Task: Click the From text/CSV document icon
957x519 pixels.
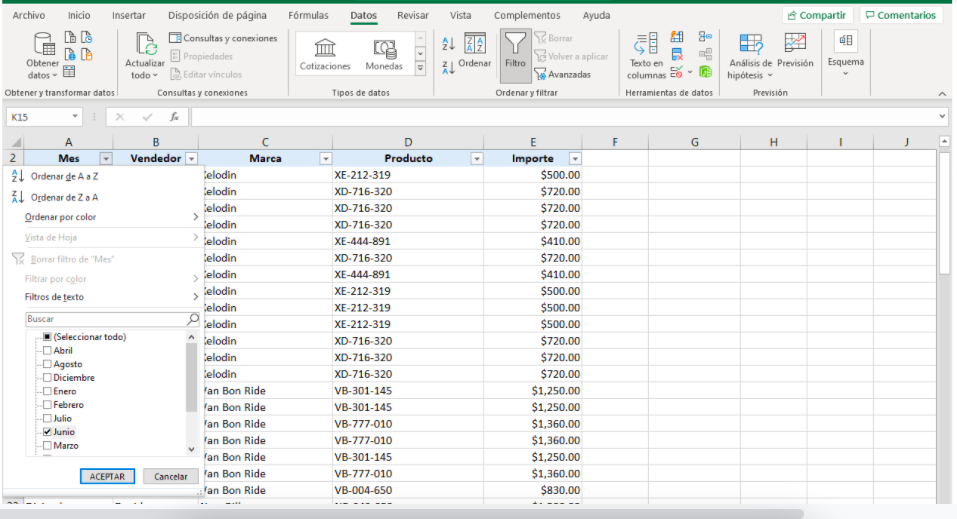Action: 70,38
